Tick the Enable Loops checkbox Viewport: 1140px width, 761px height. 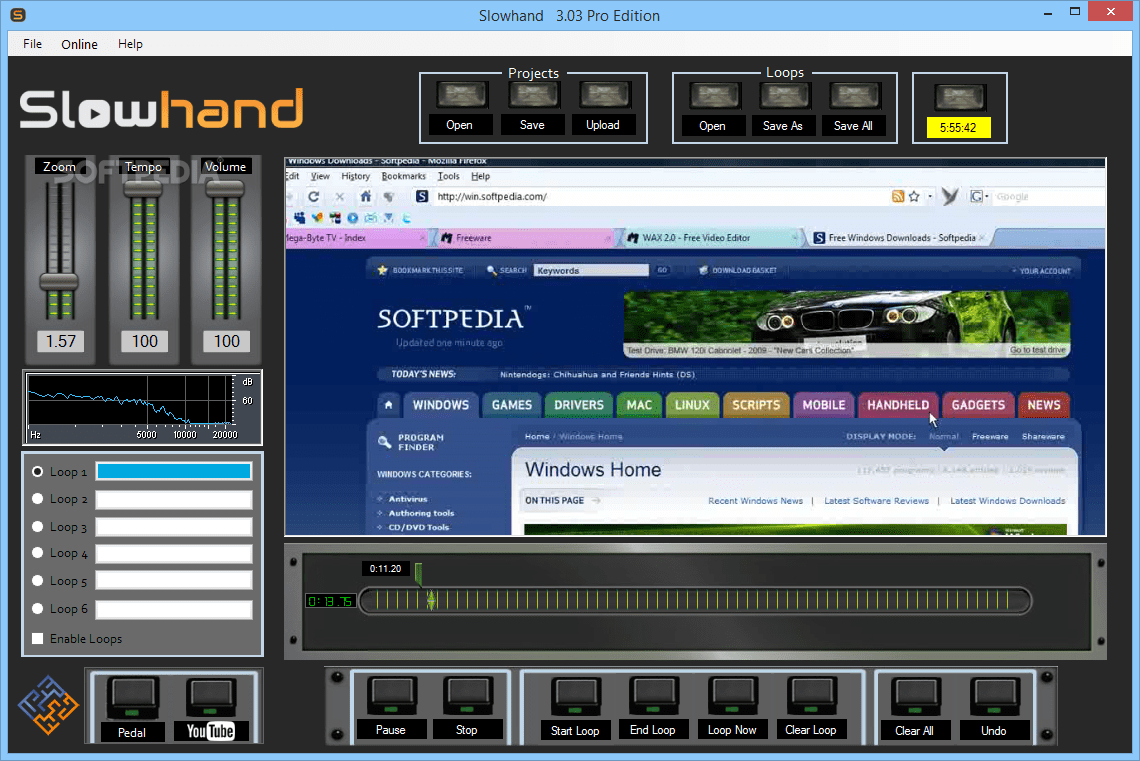(38, 638)
